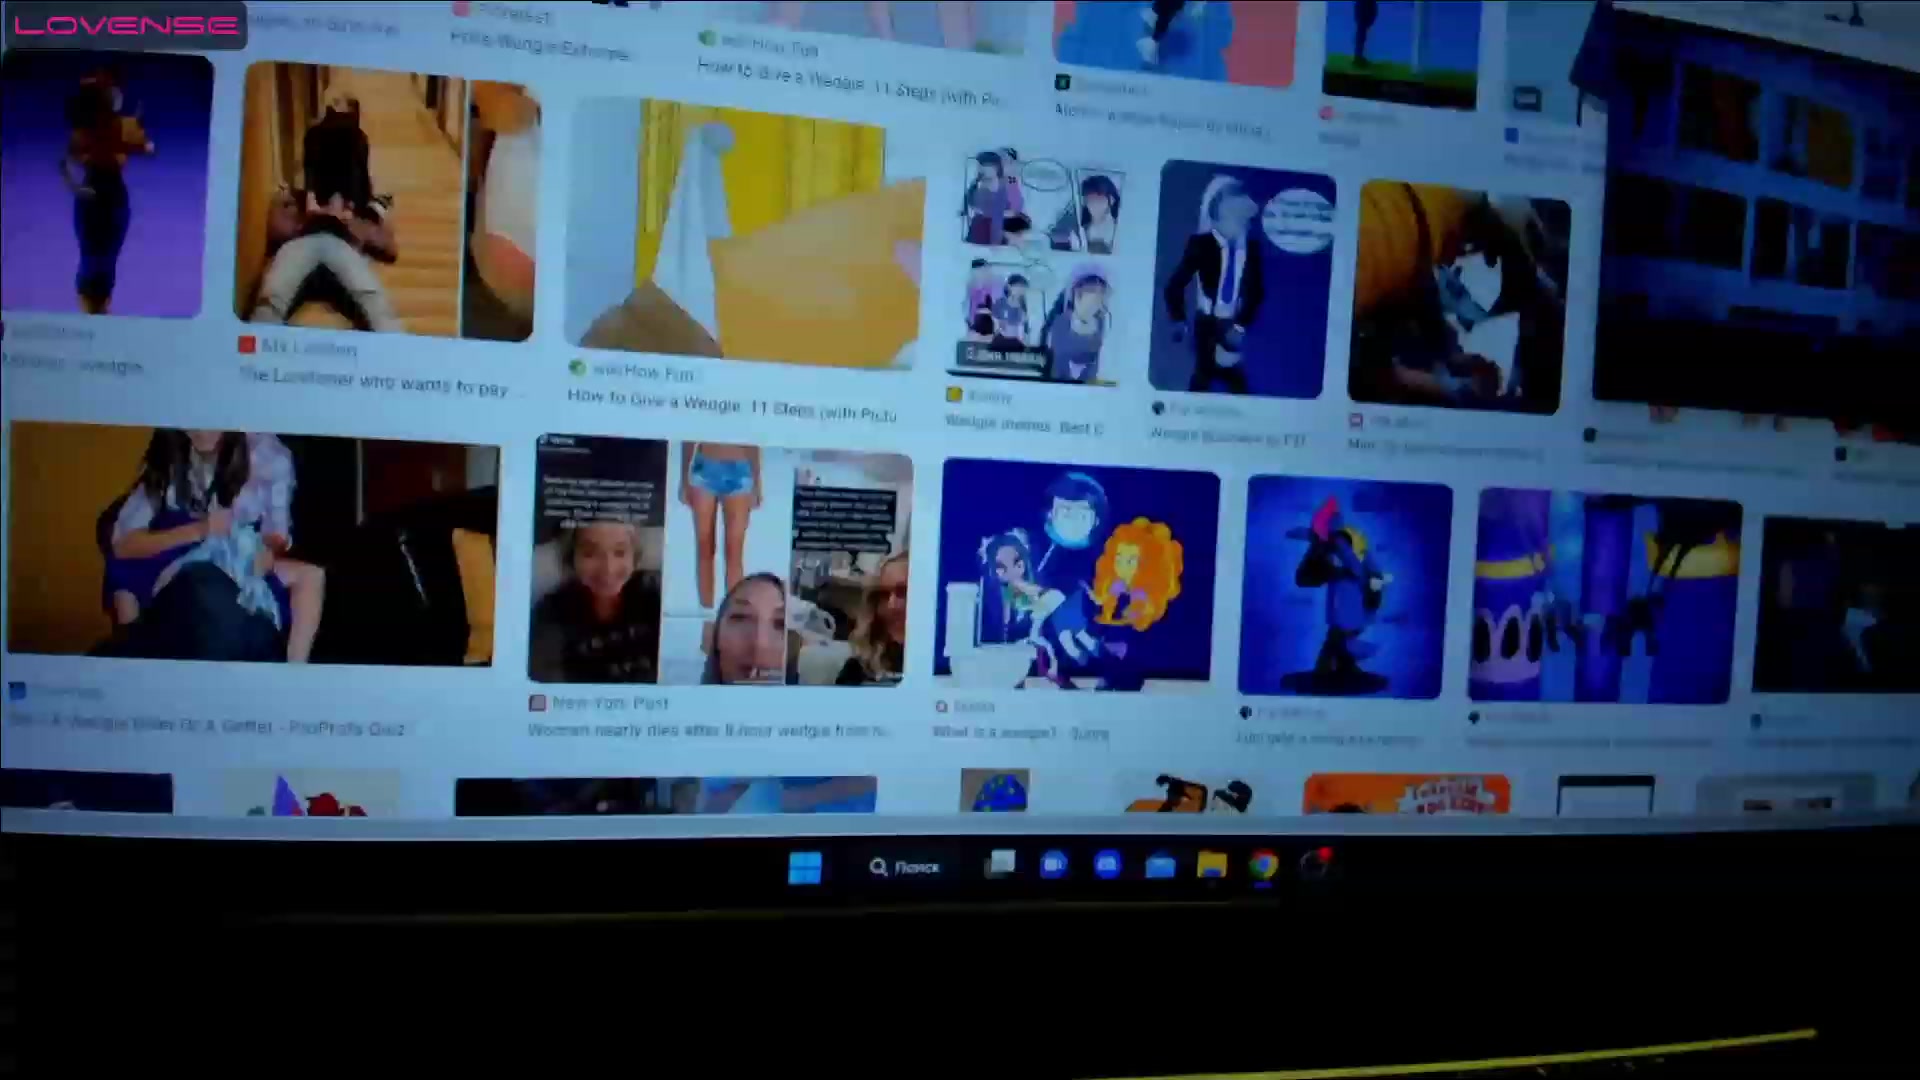Open the purple cartoon teeth thumbnail
The height and width of the screenshot is (1080, 1920).
1604,597
